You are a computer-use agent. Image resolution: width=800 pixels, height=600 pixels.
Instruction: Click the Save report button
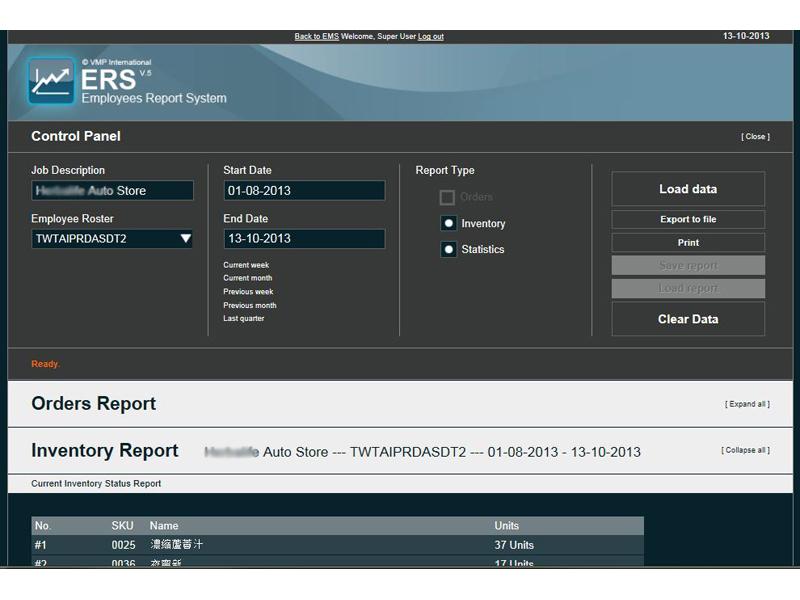click(688, 265)
